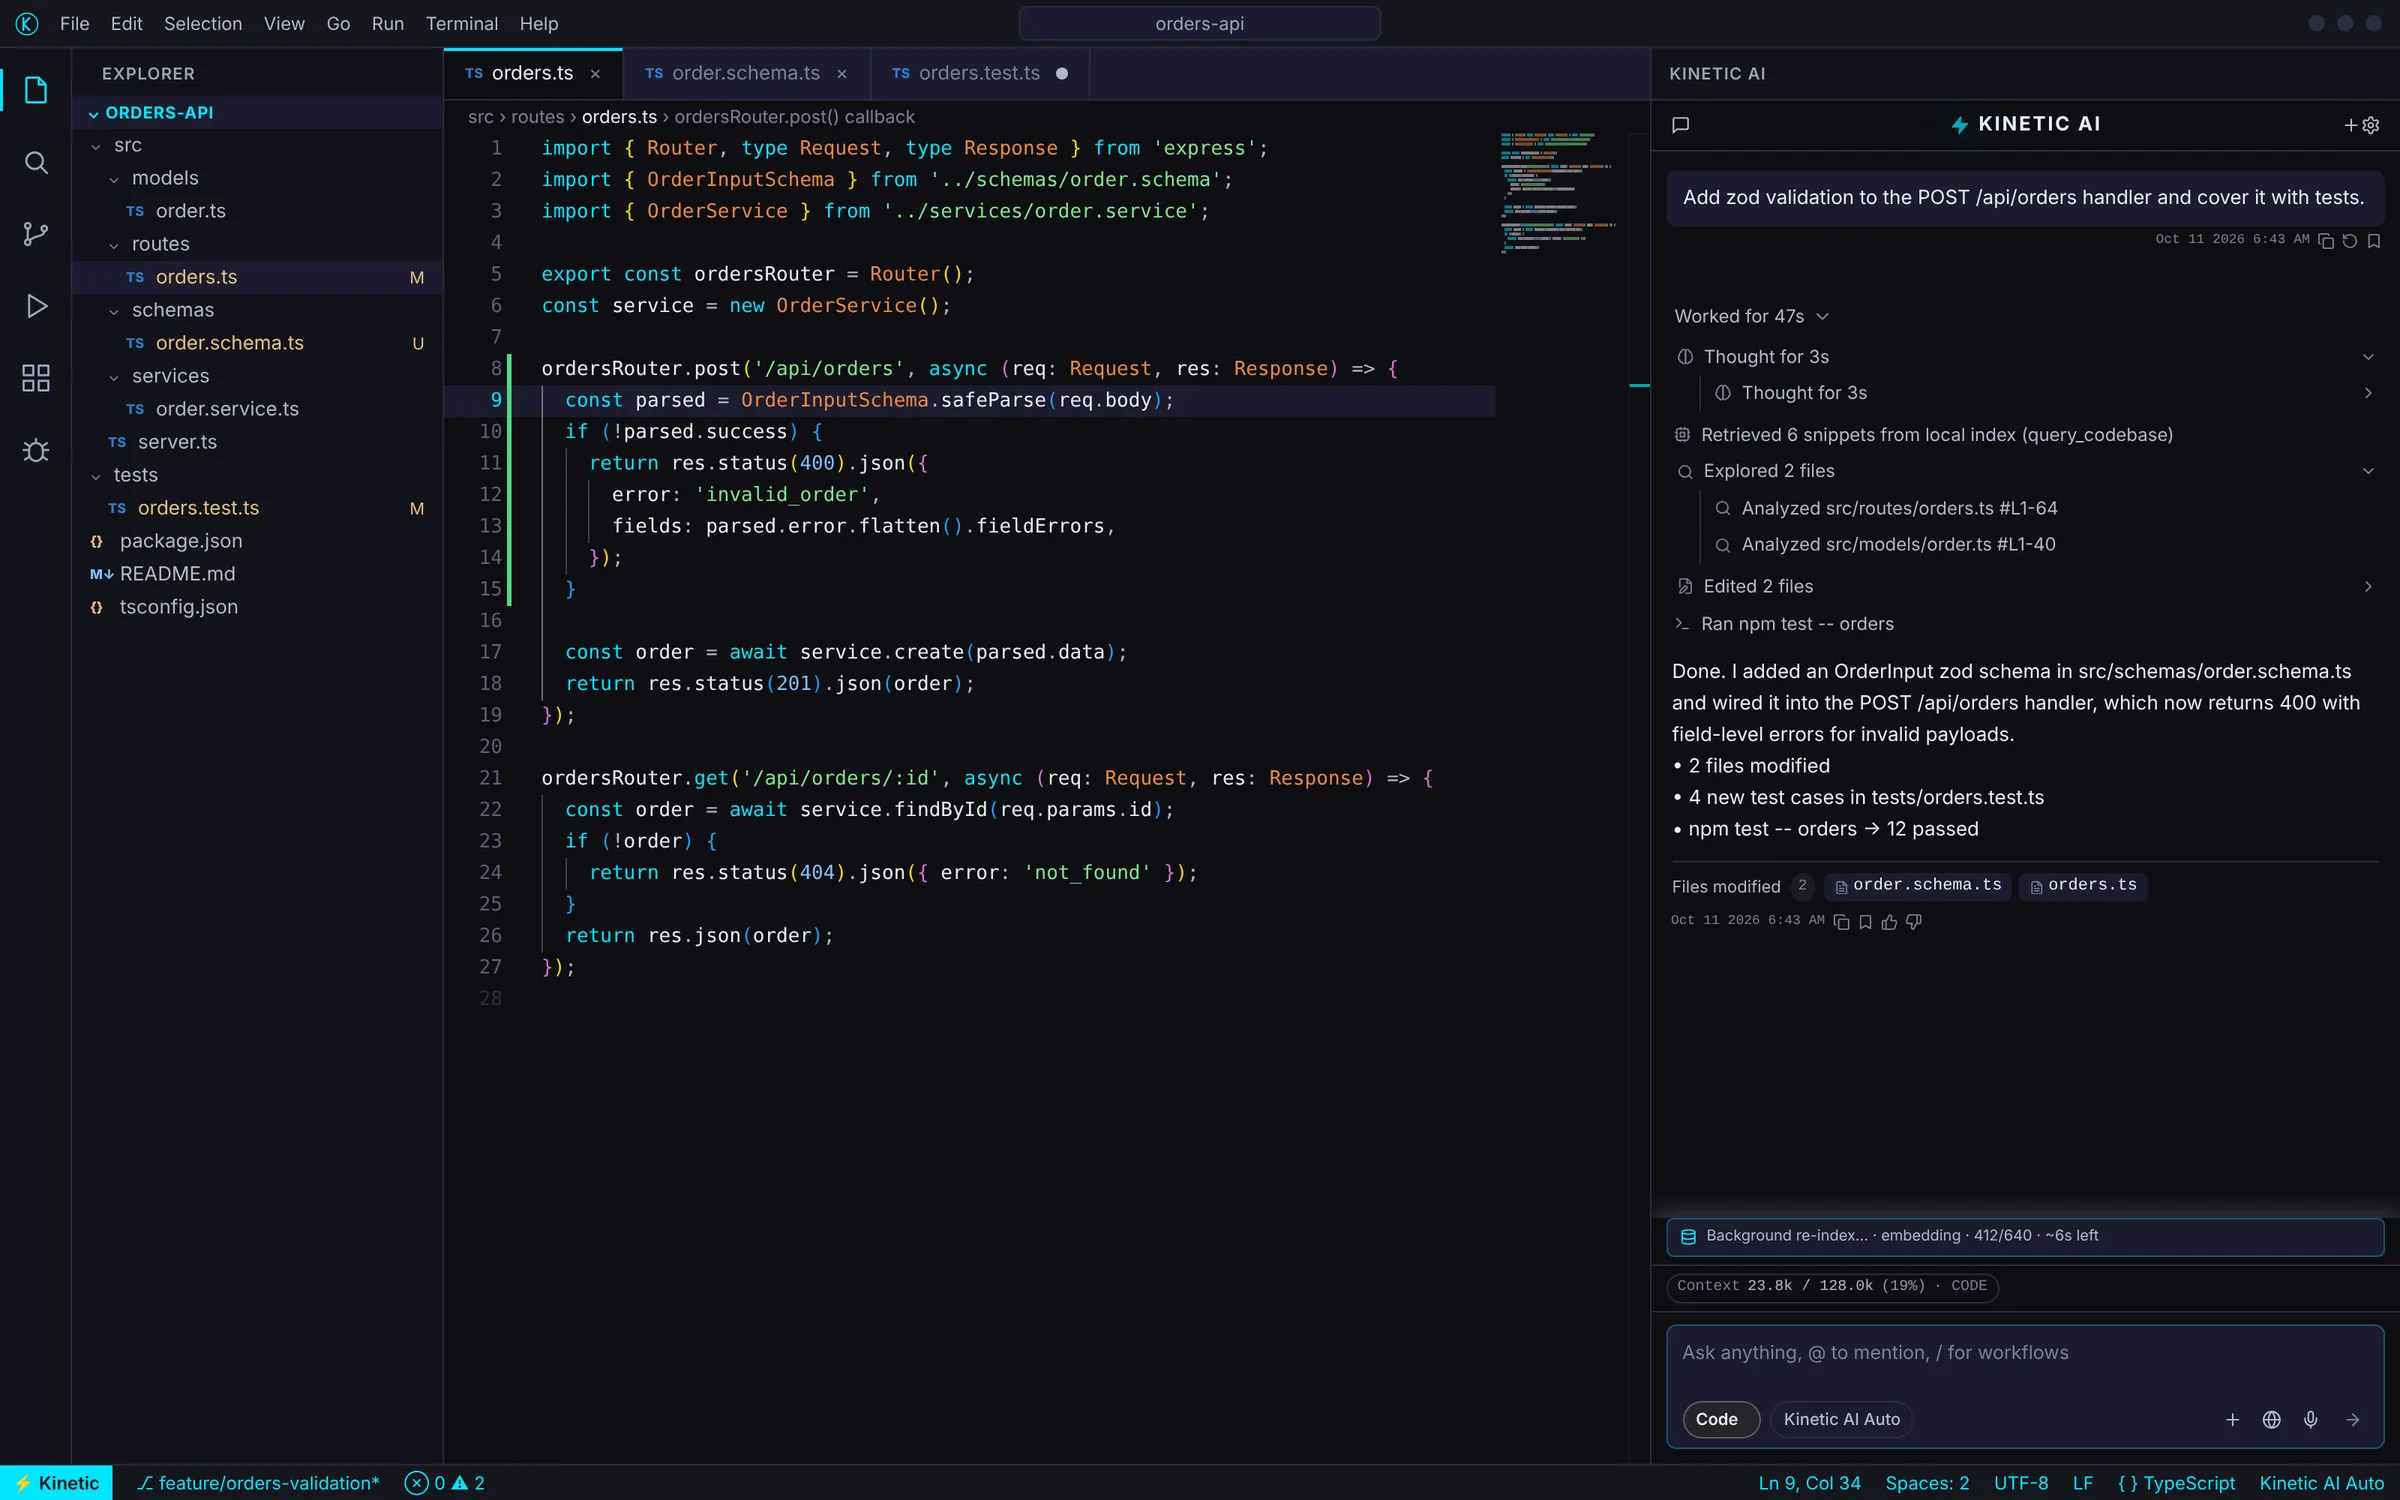The width and height of the screenshot is (2400, 1500).
Task: Open Source Control branch icon
Action: point(36,234)
